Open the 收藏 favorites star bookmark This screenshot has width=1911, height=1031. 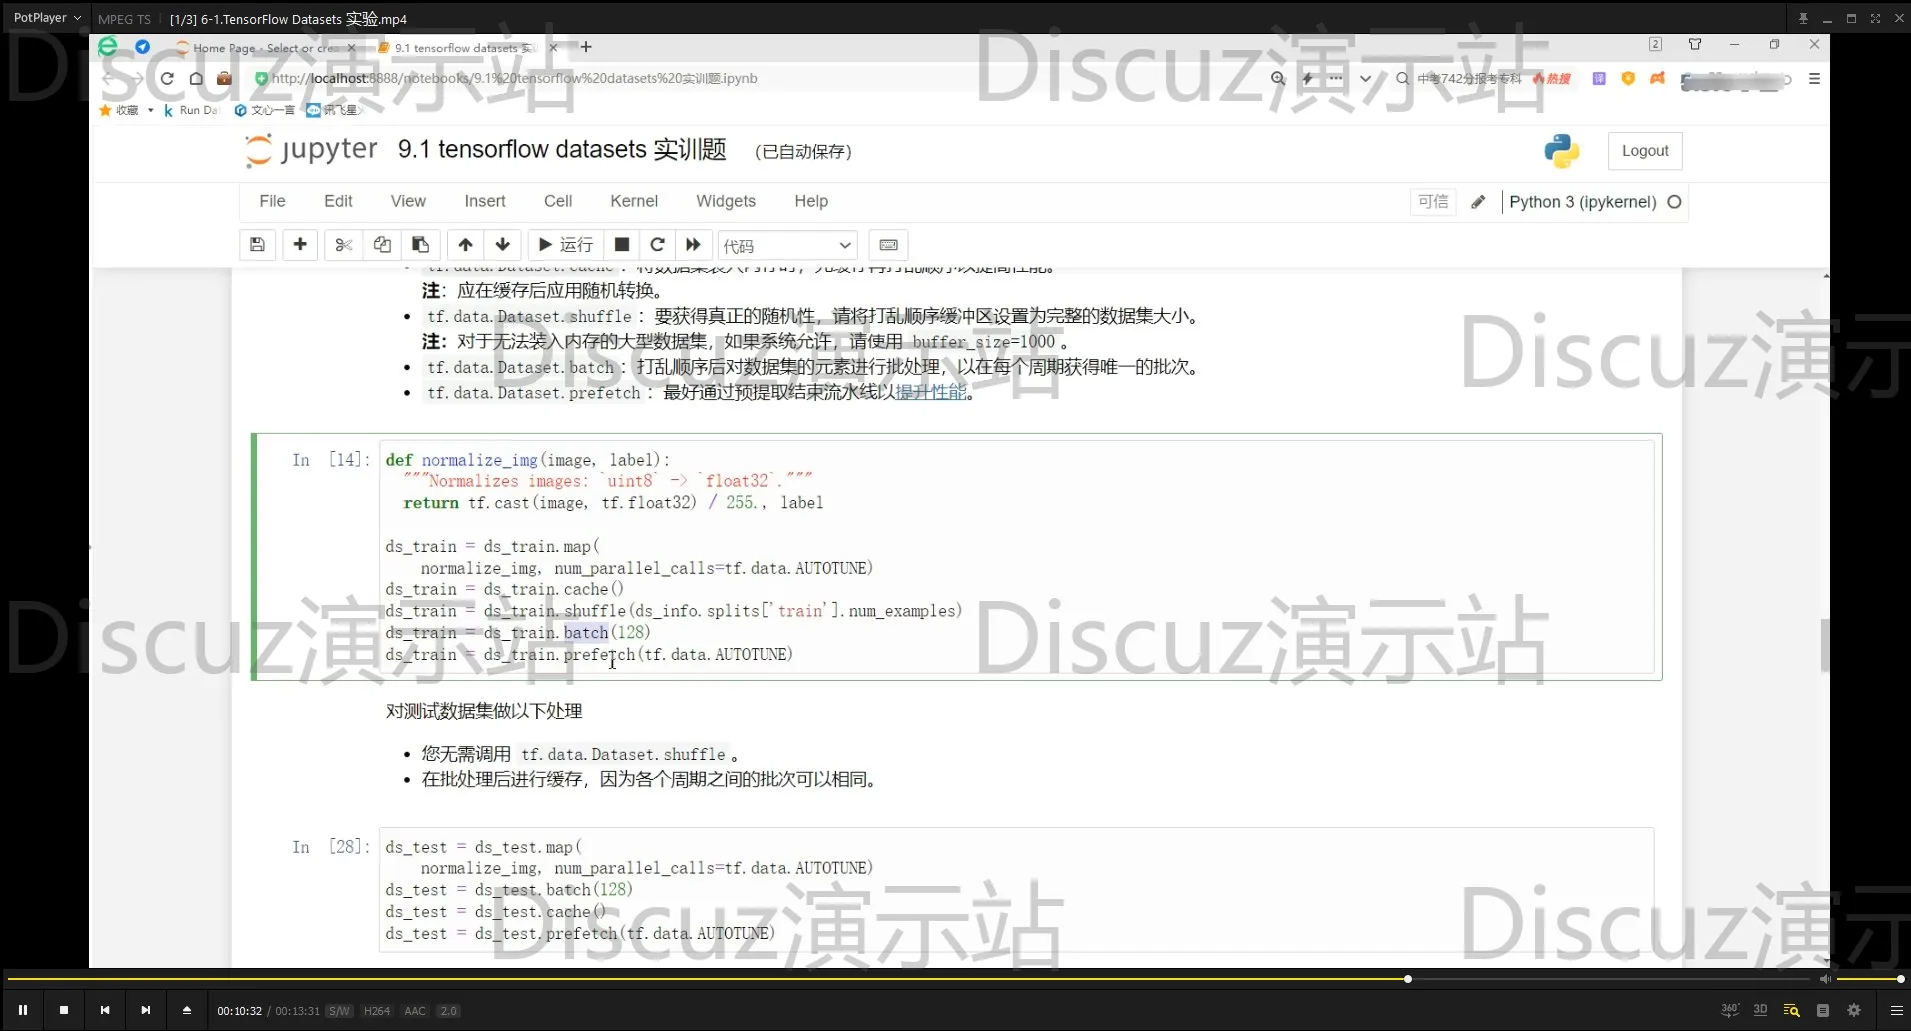[119, 110]
